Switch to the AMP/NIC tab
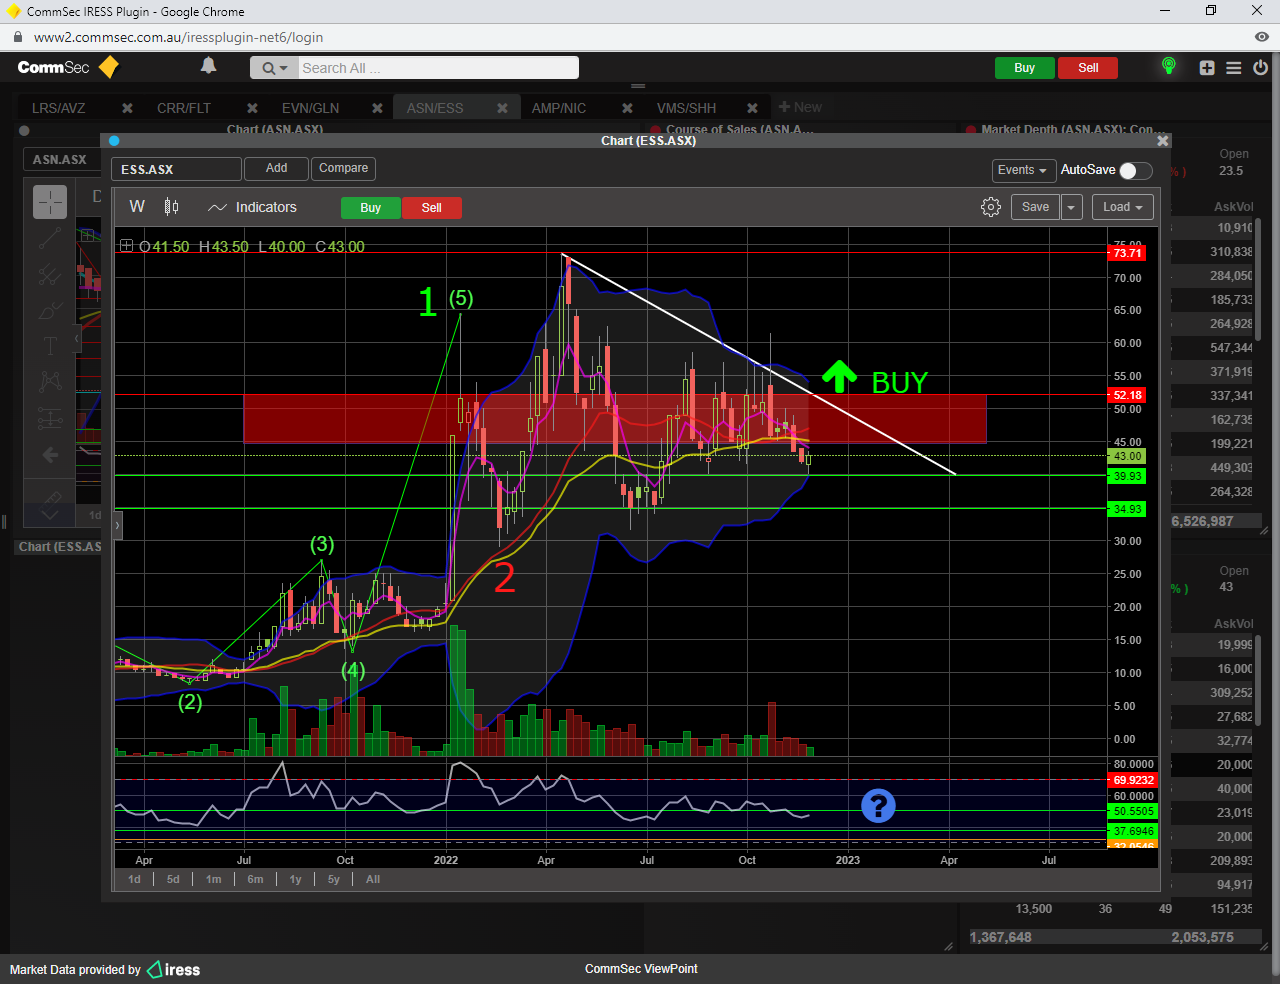This screenshot has height=984, width=1280. click(559, 108)
